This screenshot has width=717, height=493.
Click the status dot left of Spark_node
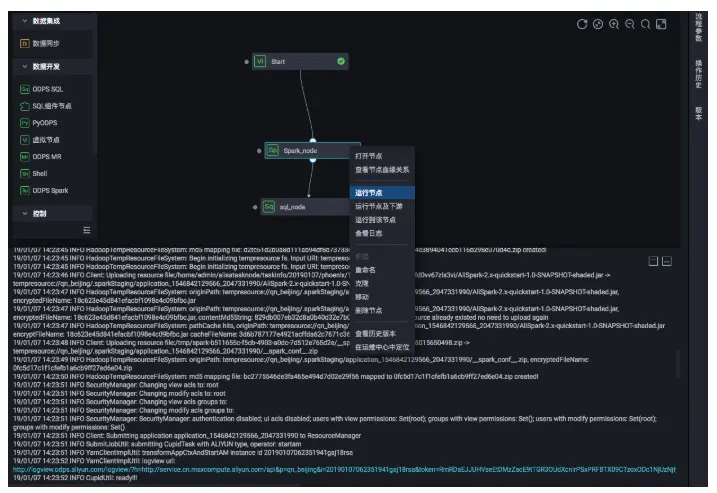[259, 151]
